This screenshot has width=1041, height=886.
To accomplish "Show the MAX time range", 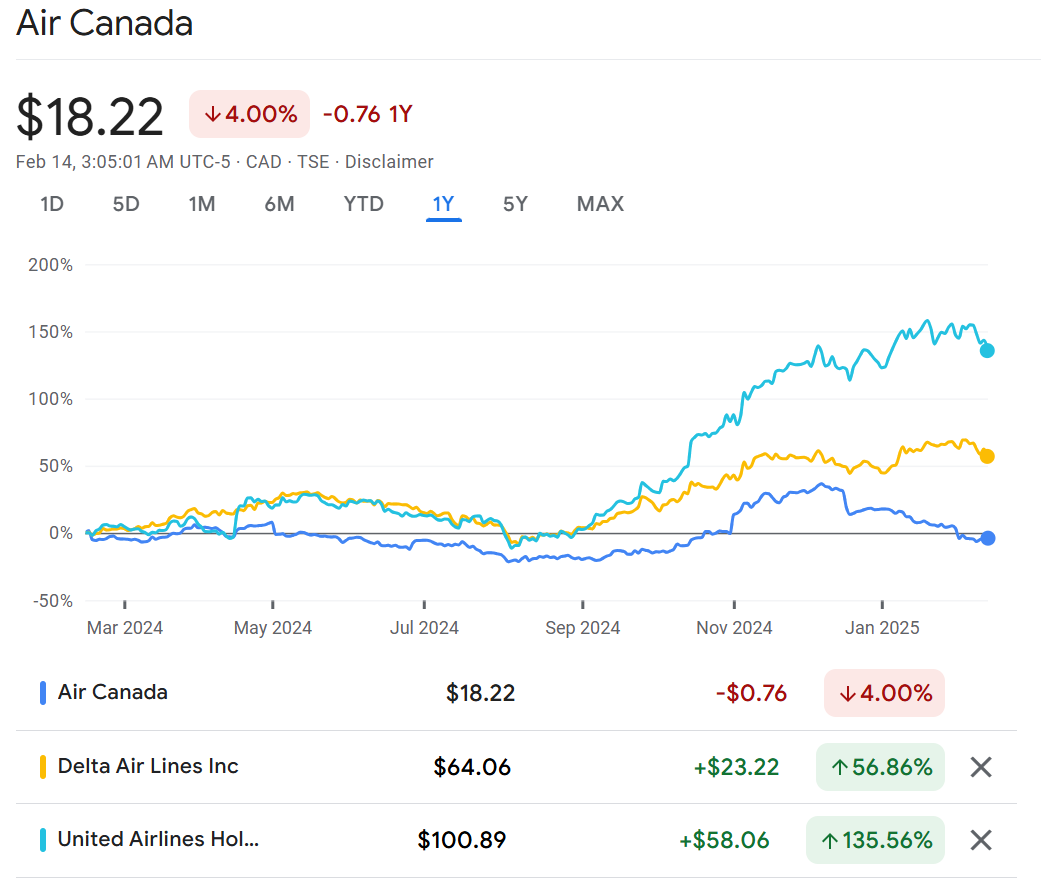I will tap(600, 204).
